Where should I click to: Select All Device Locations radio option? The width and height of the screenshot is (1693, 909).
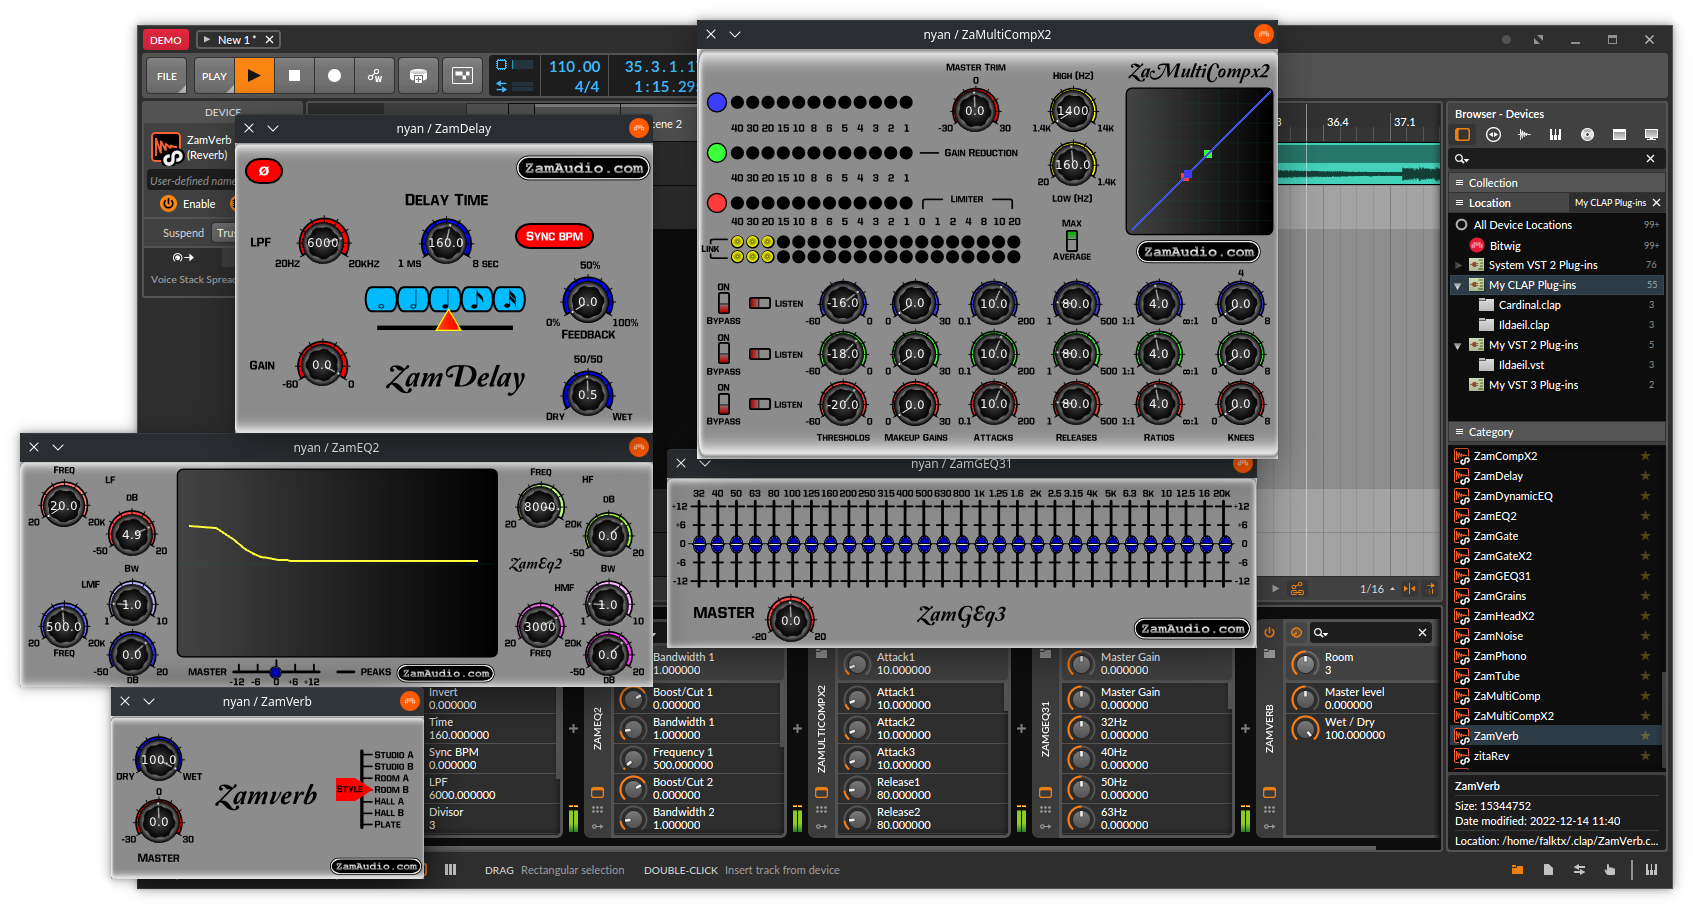(1461, 225)
